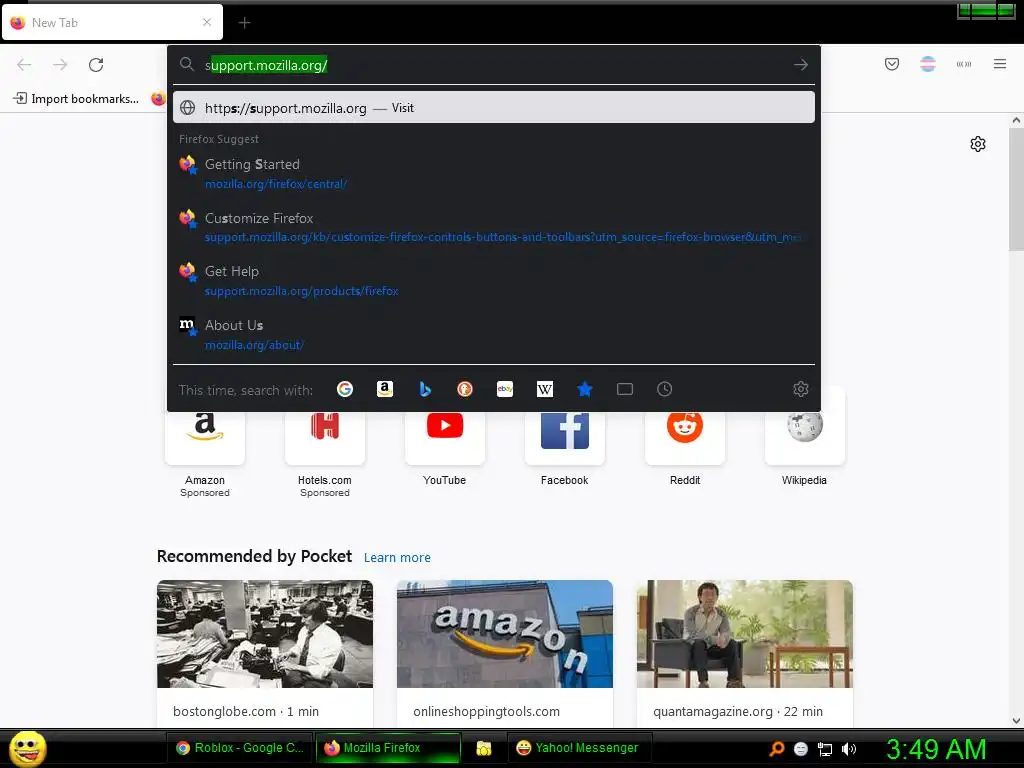This screenshot has width=1024, height=768.
Task: Open the folder icon in the taskbar
Action: tap(483, 748)
